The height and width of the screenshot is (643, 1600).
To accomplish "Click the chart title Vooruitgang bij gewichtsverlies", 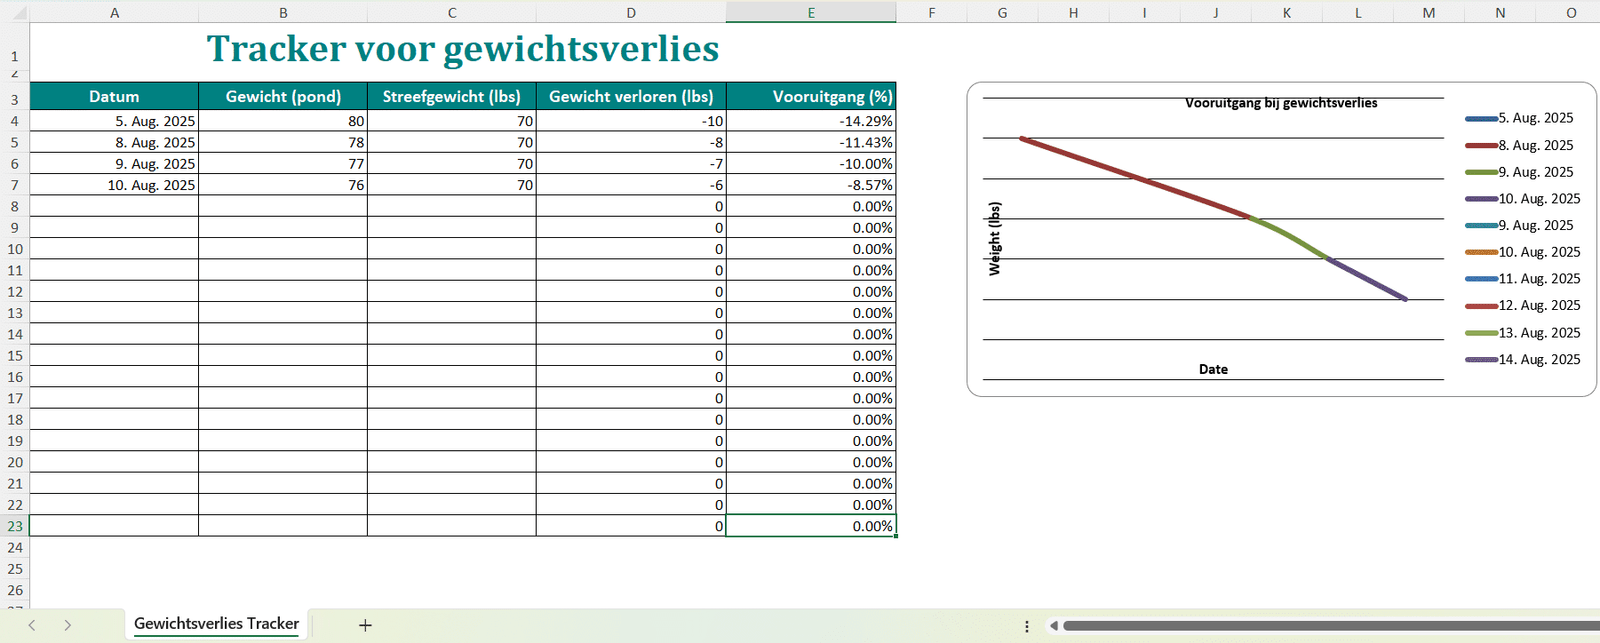I will [1280, 103].
